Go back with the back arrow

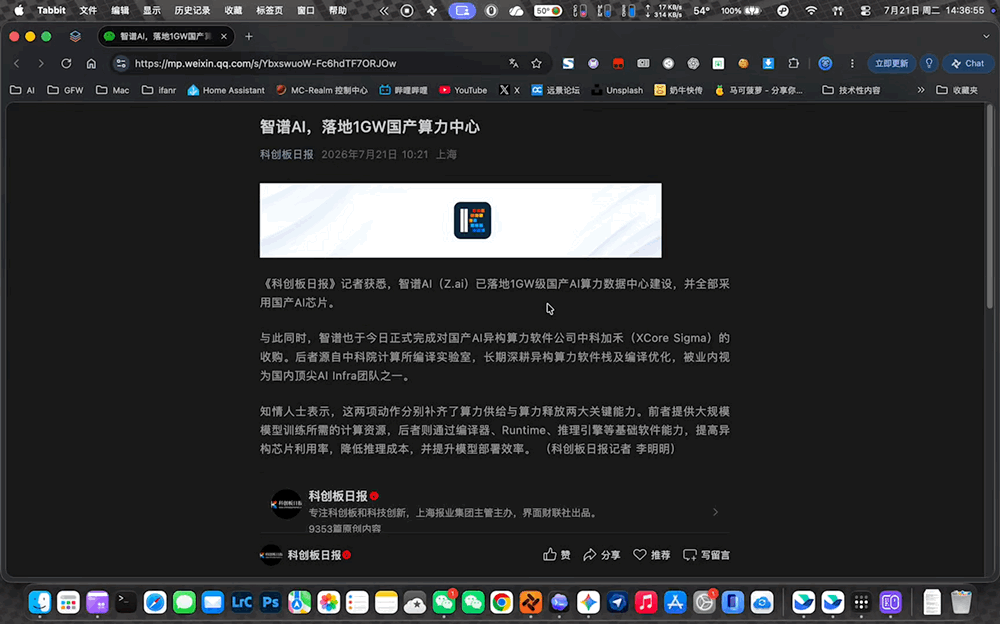[x=17, y=63]
